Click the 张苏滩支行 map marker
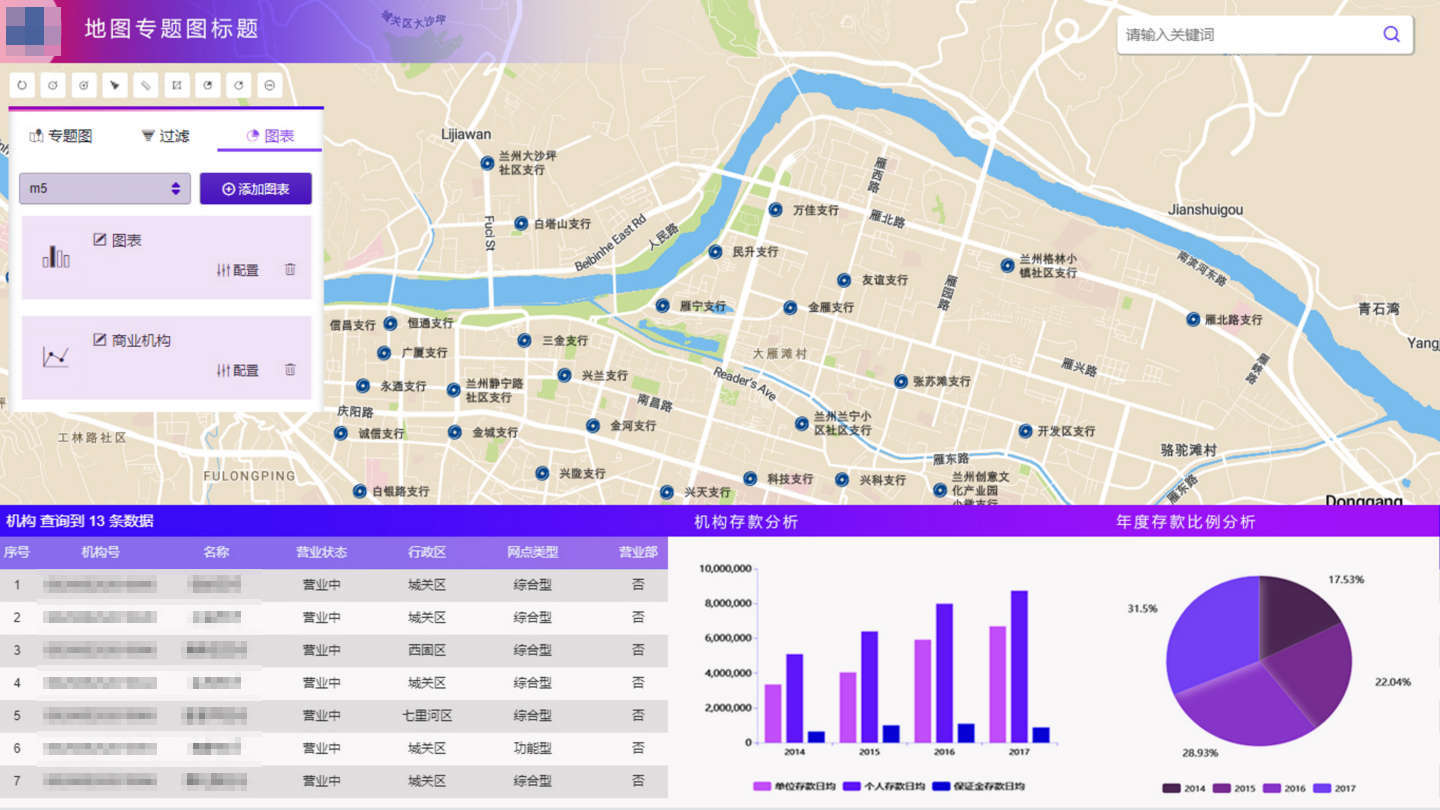Viewport: 1440px width, 810px height. pos(900,381)
